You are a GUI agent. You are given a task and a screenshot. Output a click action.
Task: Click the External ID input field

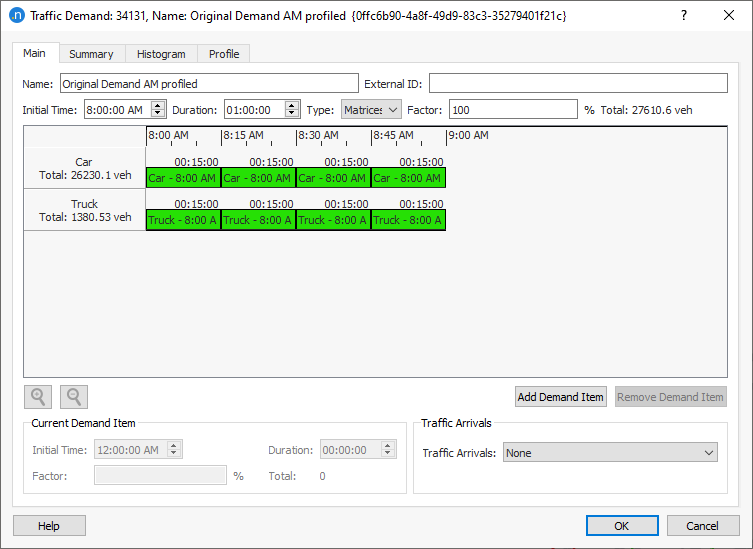coord(578,84)
